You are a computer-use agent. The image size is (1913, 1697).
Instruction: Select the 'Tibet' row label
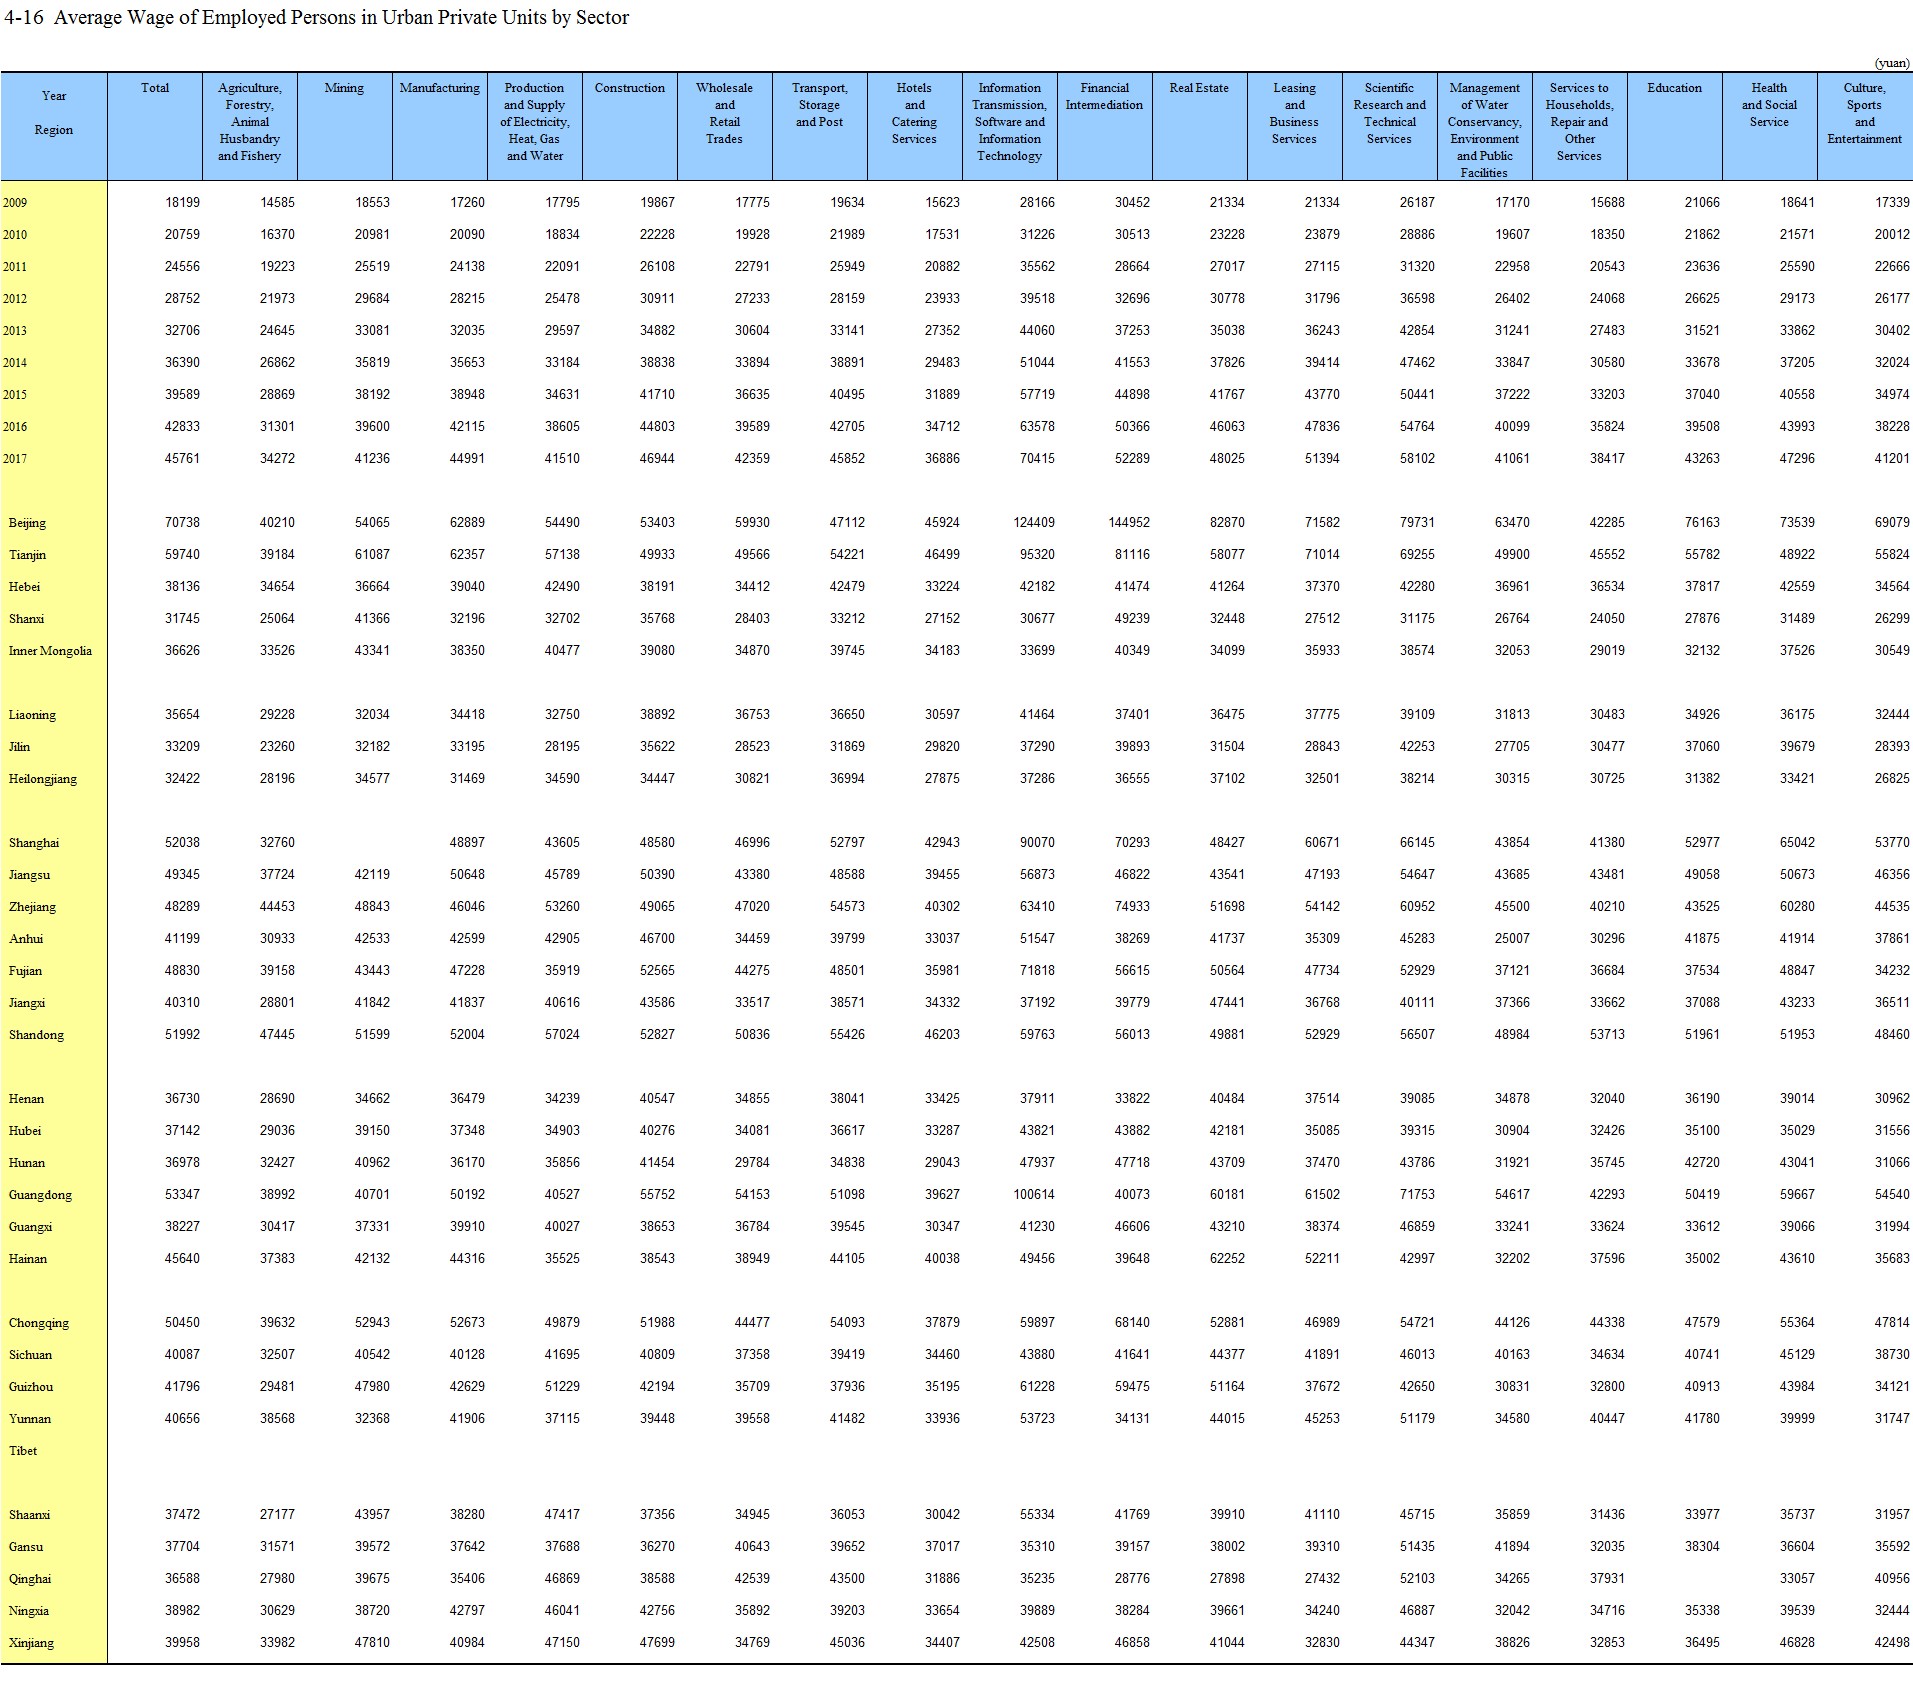click(23, 1451)
